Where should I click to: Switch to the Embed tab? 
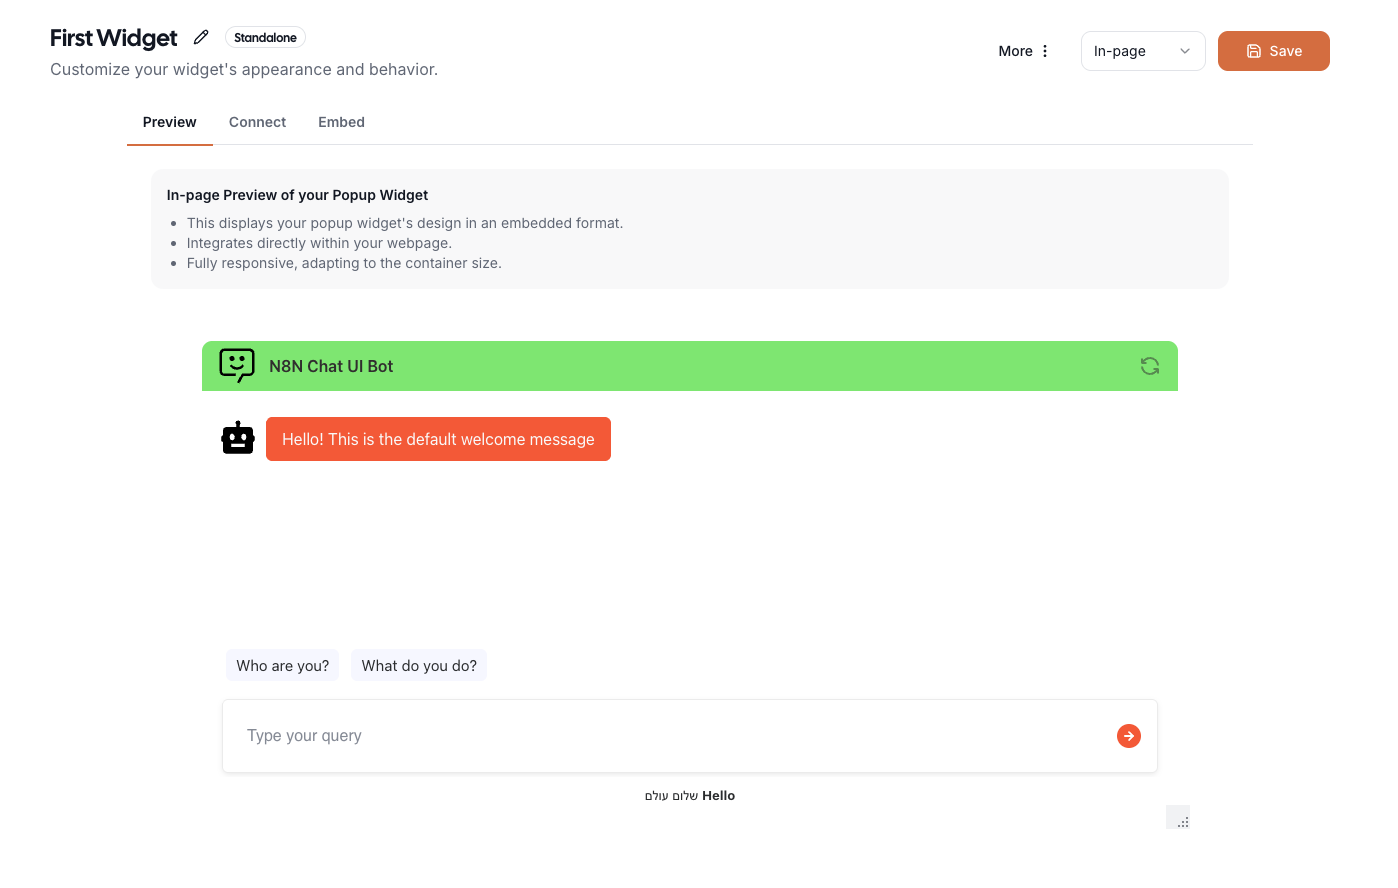[341, 122]
